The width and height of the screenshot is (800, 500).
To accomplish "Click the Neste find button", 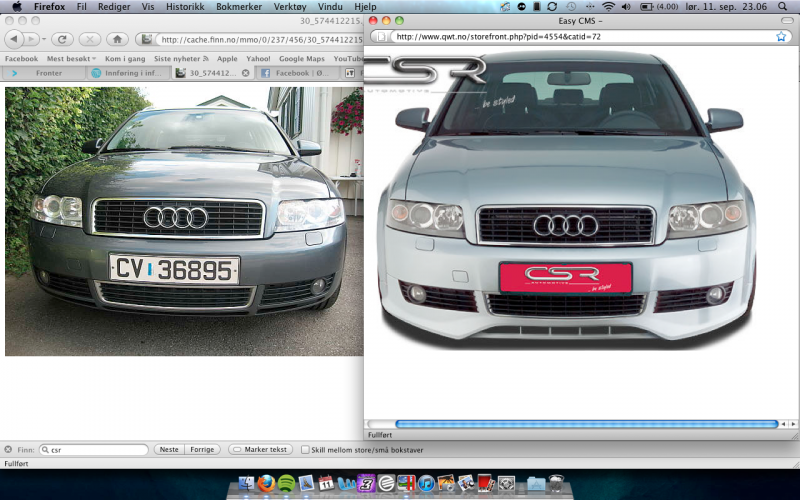I will point(169,450).
